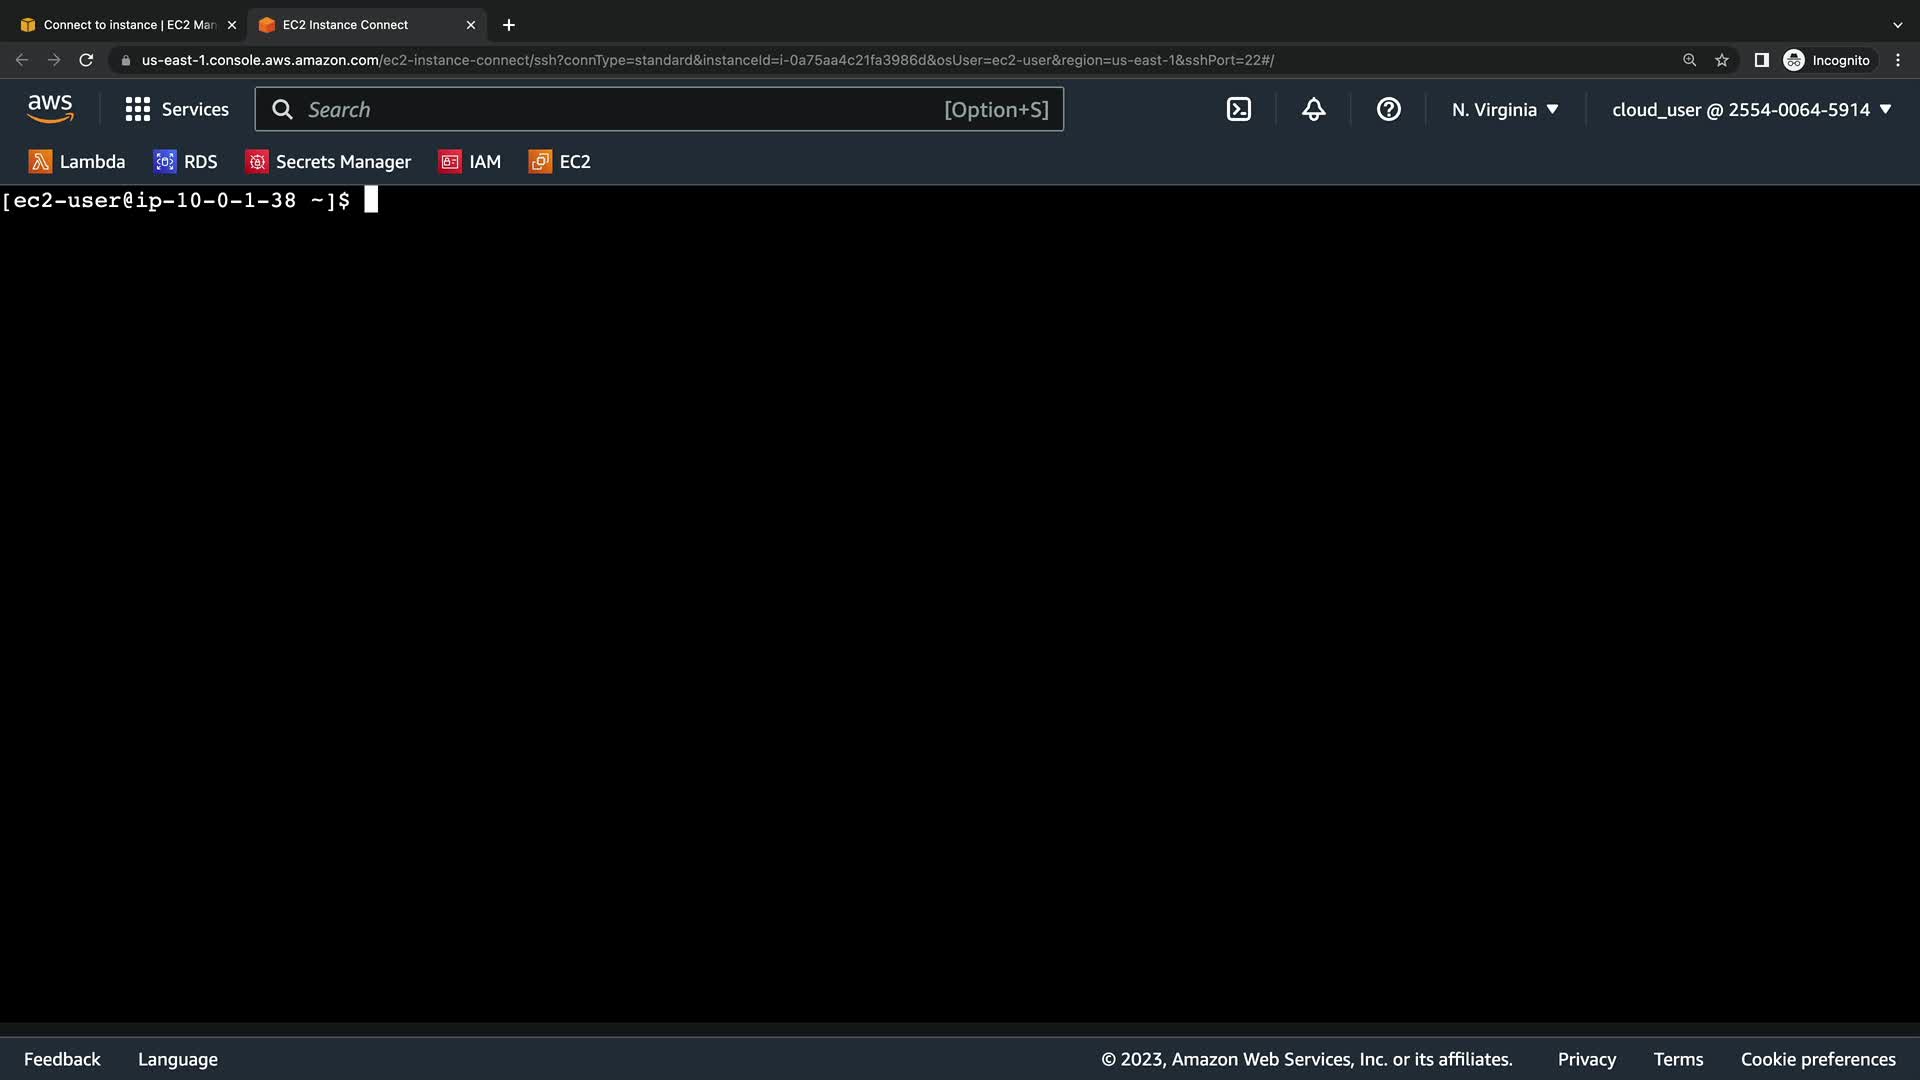Reload the EC2 Instance Connect page
The image size is (1920, 1080).
point(86,60)
